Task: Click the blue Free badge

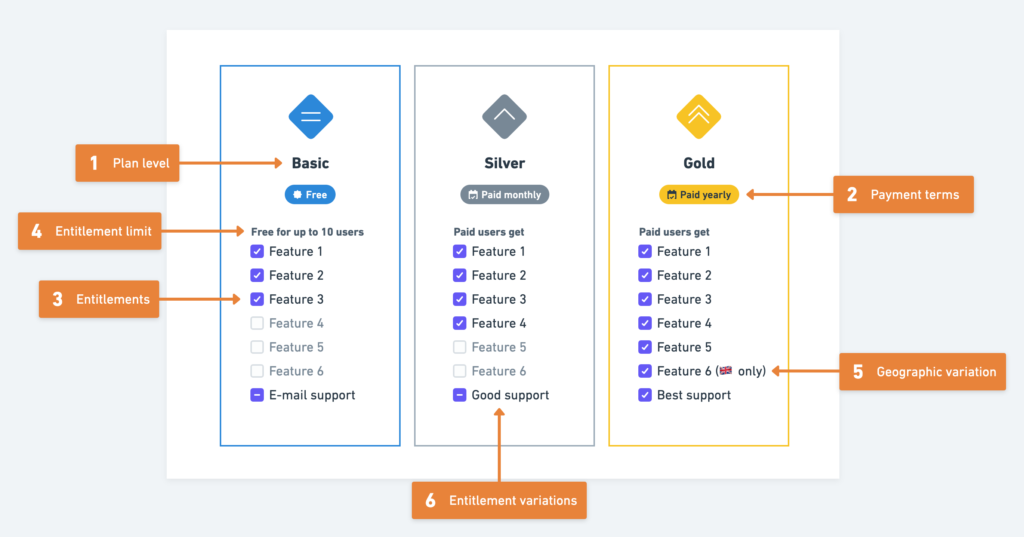Action: 310,195
